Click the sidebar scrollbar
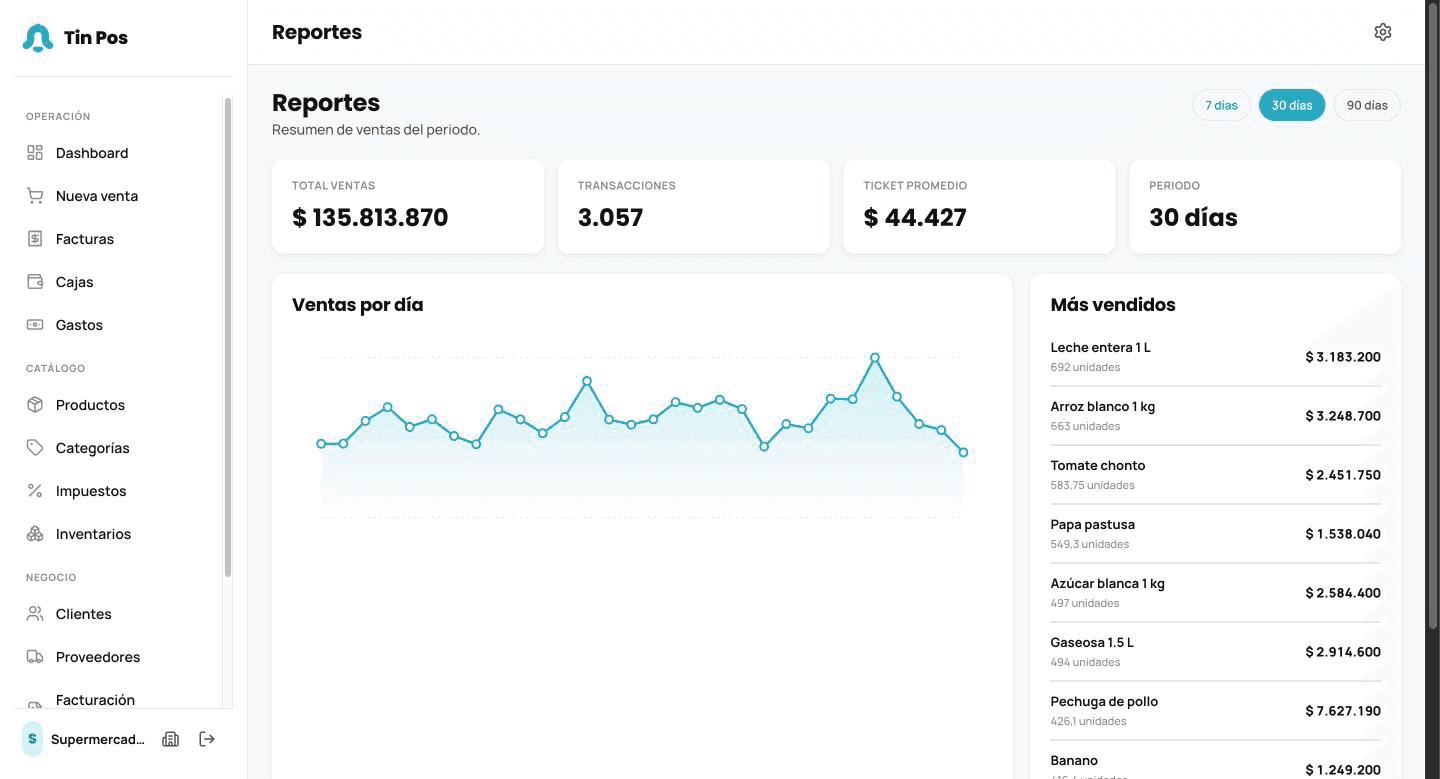Viewport: 1440px width, 779px height. point(228,337)
